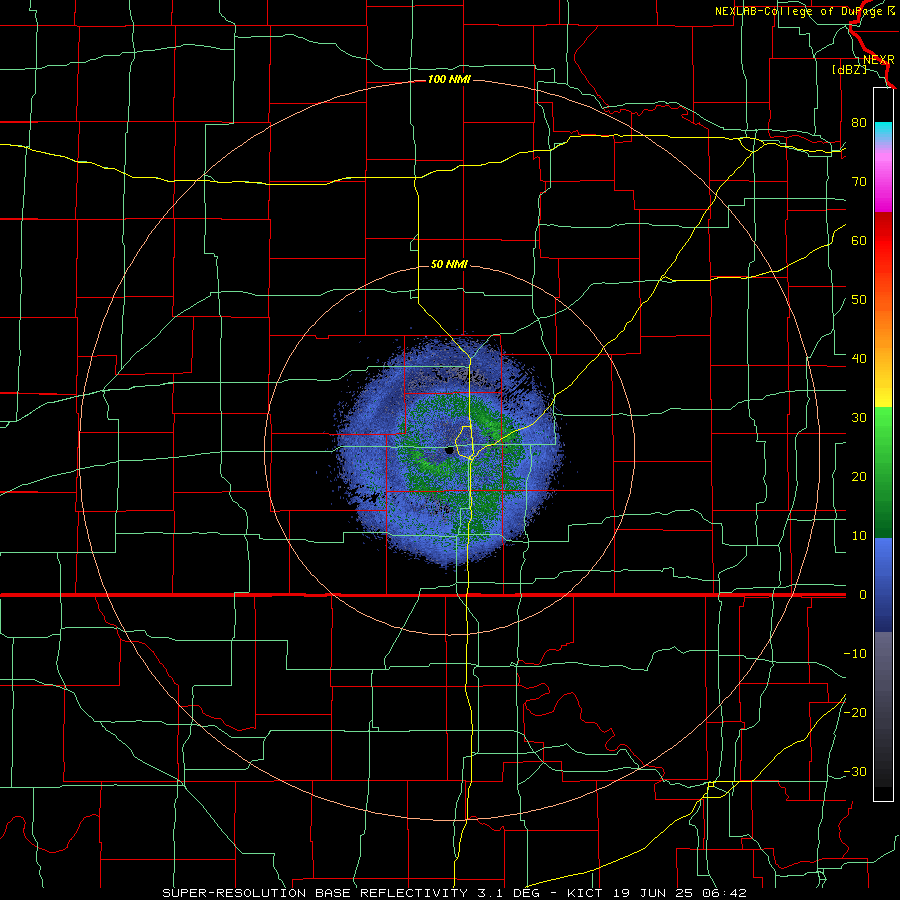Click the 50 value on the dBZ scale
This screenshot has height=900, width=900.
click(x=859, y=300)
